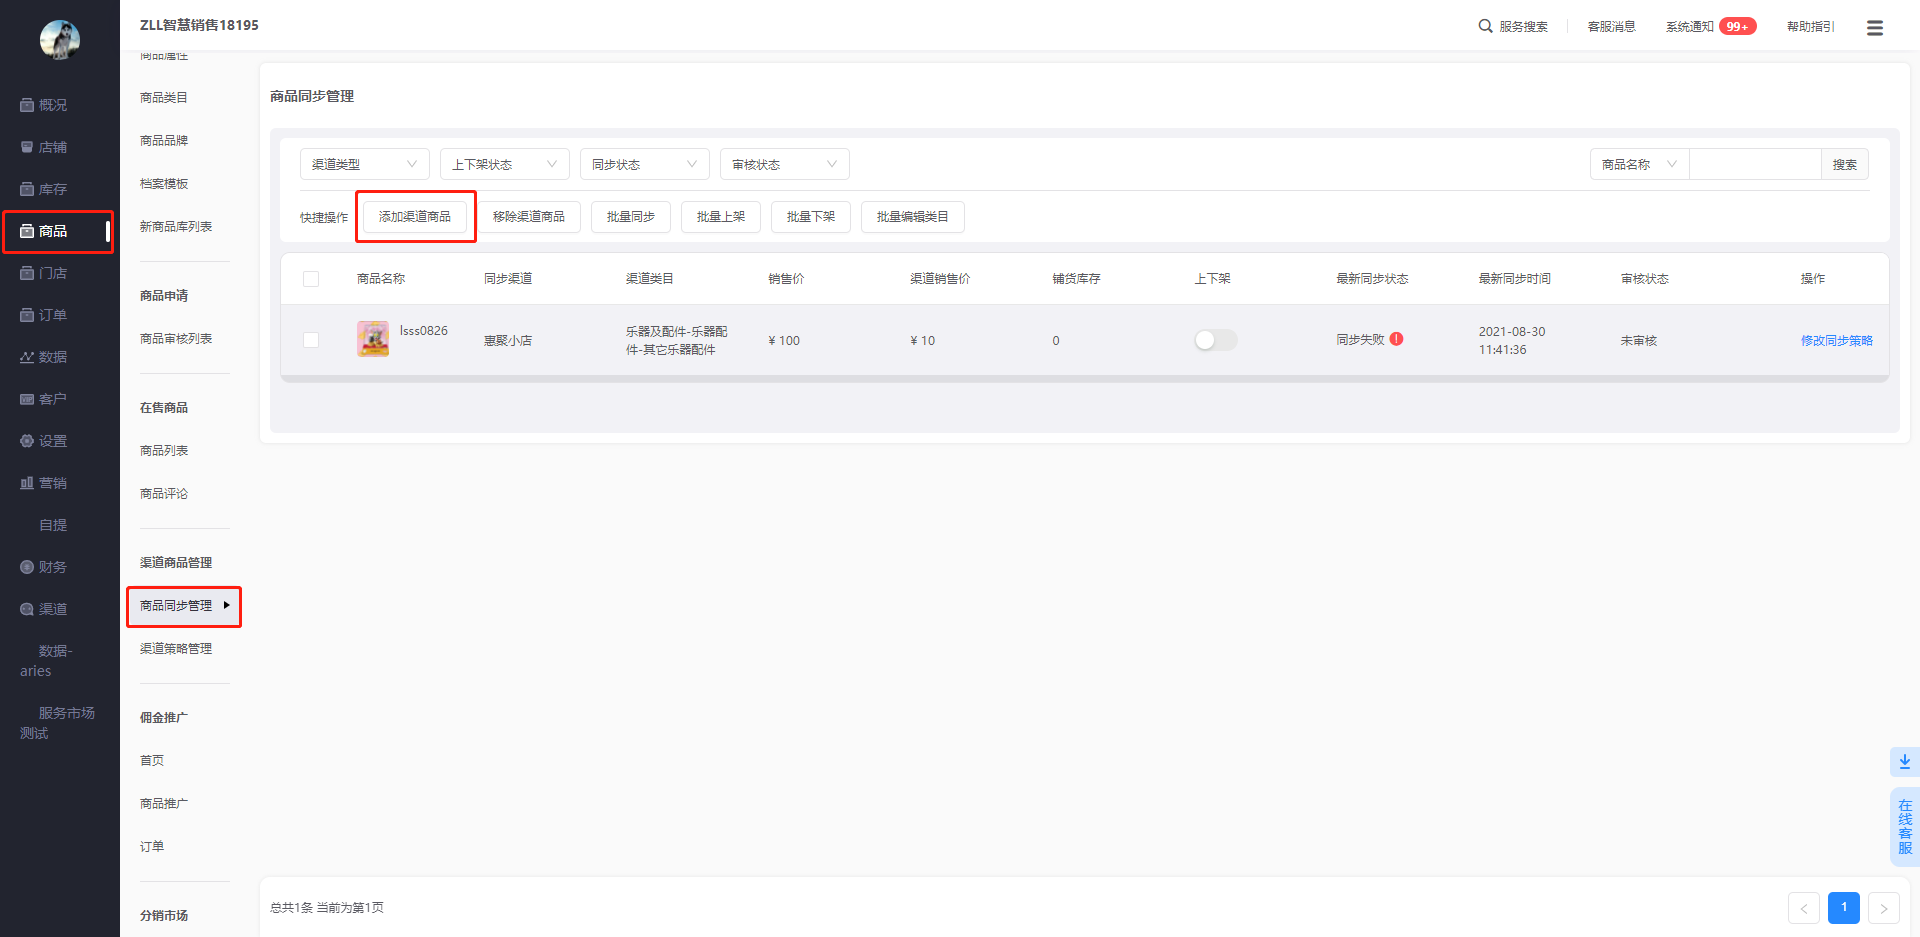The image size is (1920, 937).
Task: Click the search text input field
Action: tap(1754, 164)
